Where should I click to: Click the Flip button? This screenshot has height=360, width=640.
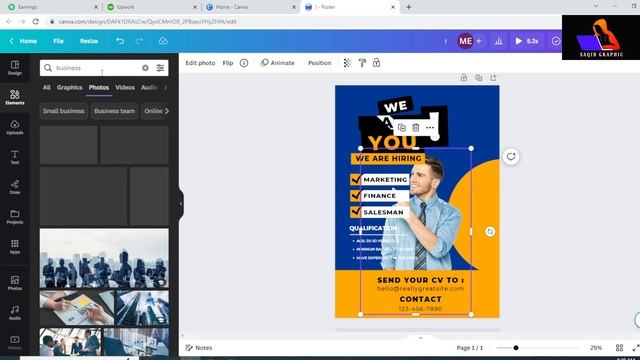[228, 63]
